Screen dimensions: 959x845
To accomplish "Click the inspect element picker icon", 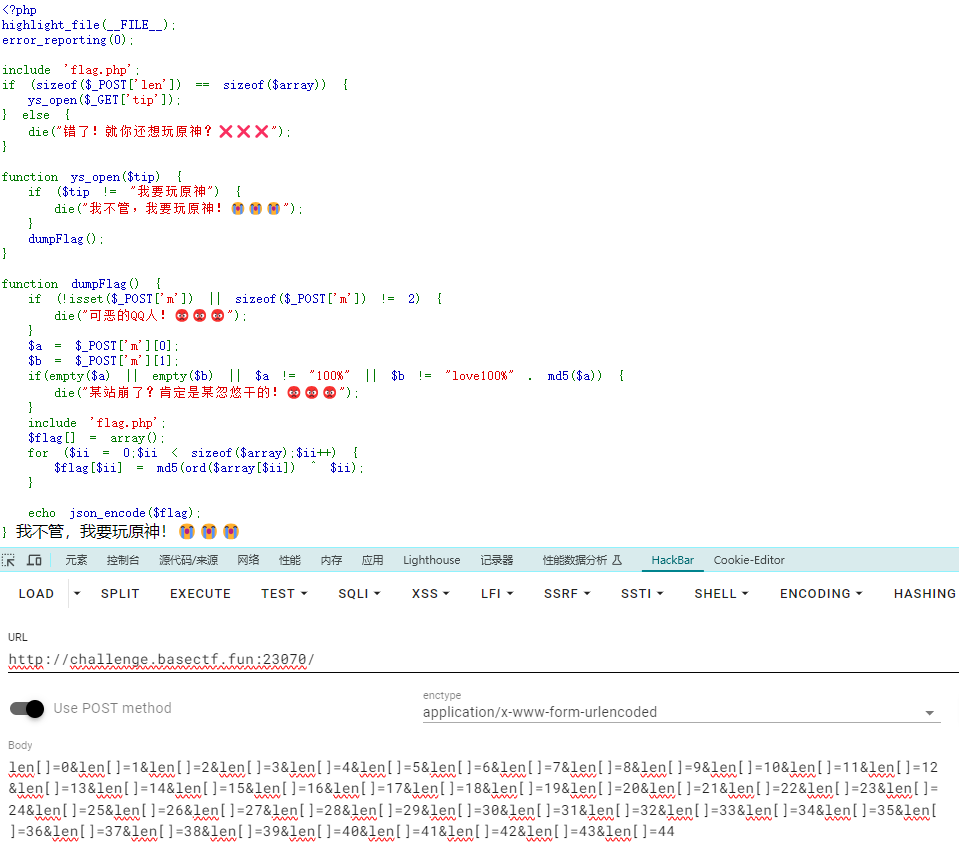I will [9, 560].
